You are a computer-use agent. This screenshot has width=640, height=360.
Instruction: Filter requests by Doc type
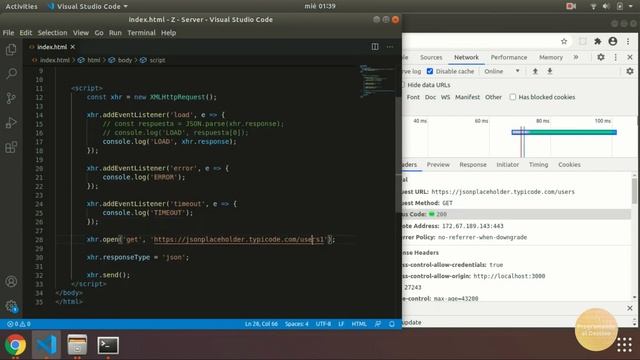(x=430, y=97)
